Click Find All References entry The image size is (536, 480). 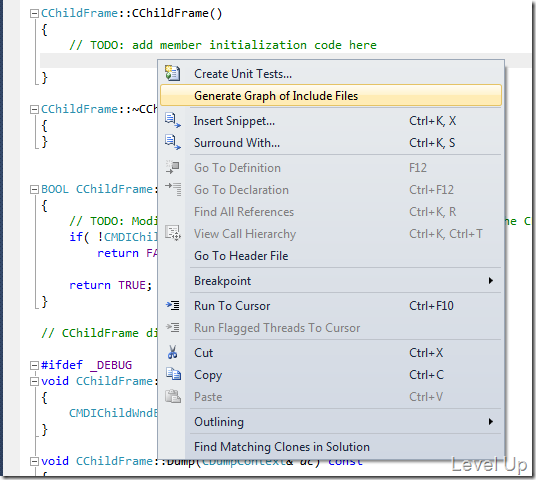click(331, 212)
